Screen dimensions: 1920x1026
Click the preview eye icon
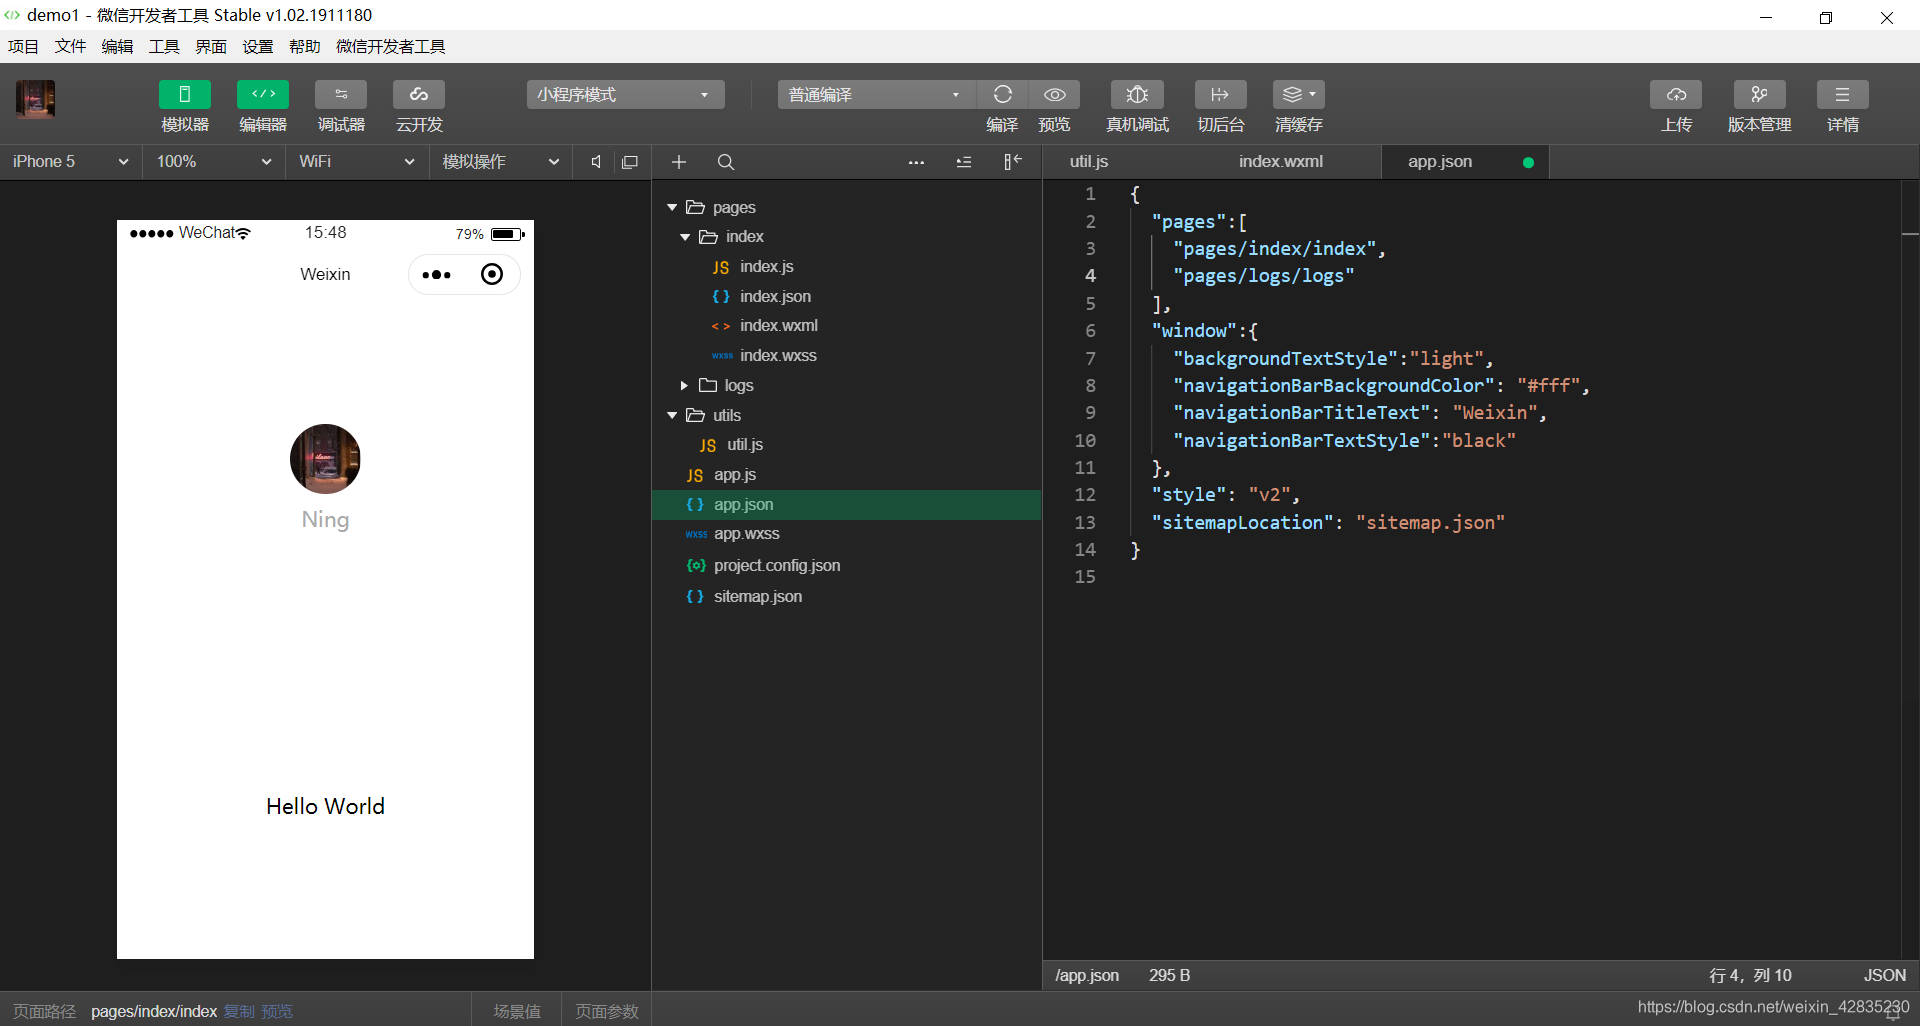coord(1055,95)
